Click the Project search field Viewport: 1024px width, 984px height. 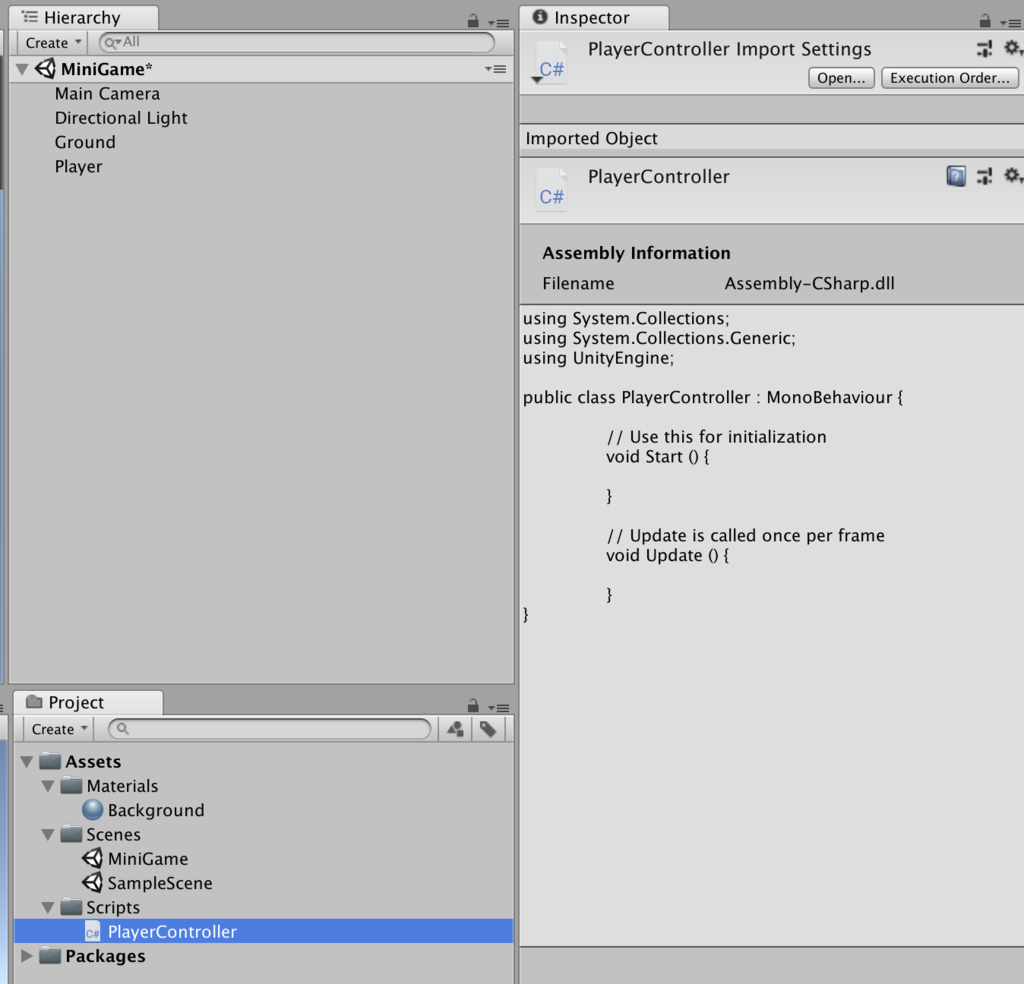[x=269, y=729]
